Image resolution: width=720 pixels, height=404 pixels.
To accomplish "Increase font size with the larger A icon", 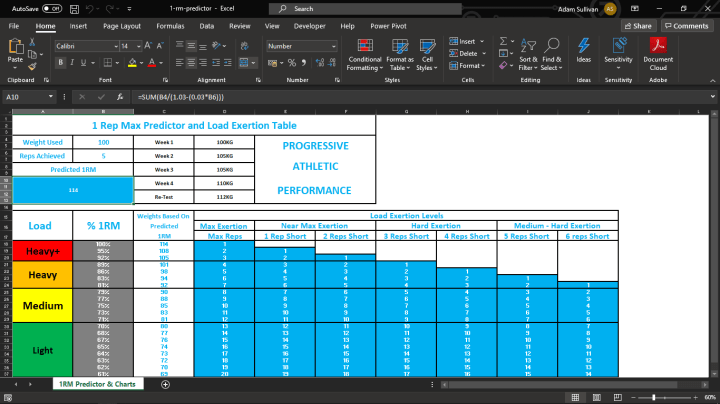I will 148,46.
